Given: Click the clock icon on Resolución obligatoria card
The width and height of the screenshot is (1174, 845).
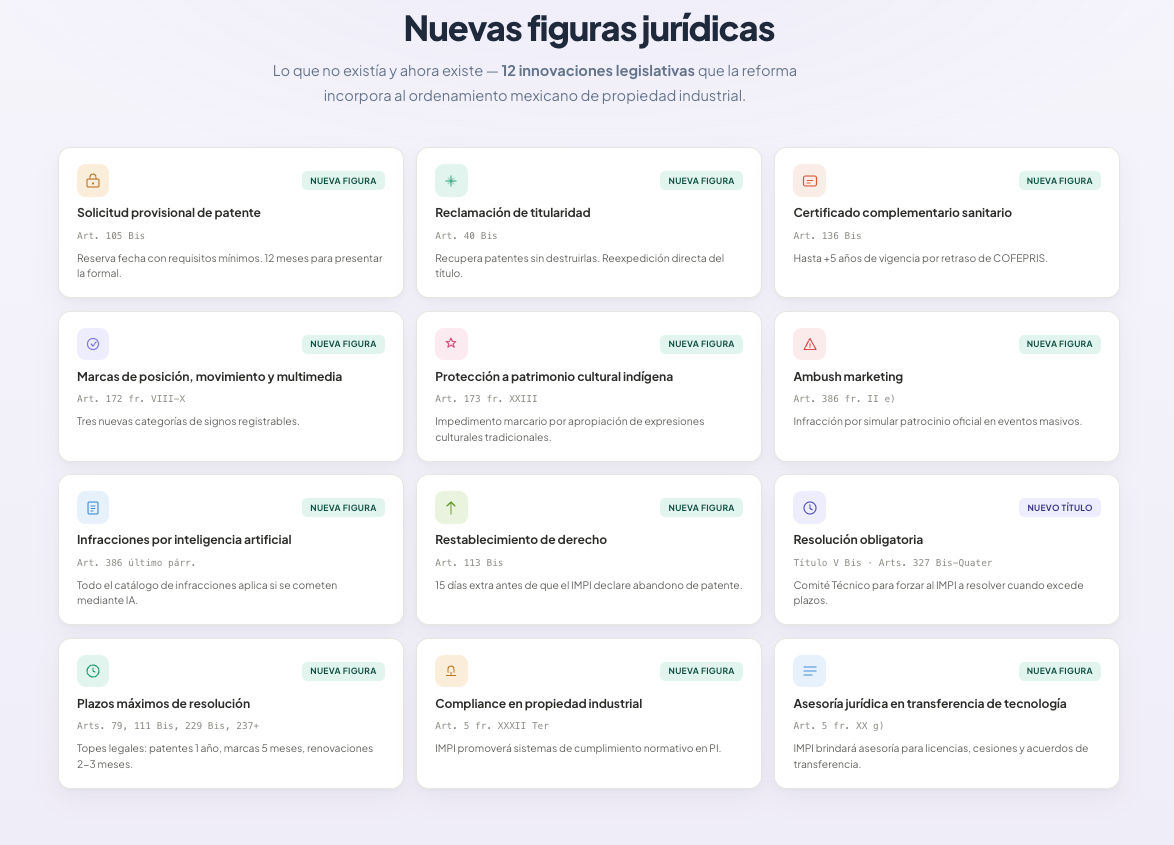Looking at the screenshot, I should [809, 507].
